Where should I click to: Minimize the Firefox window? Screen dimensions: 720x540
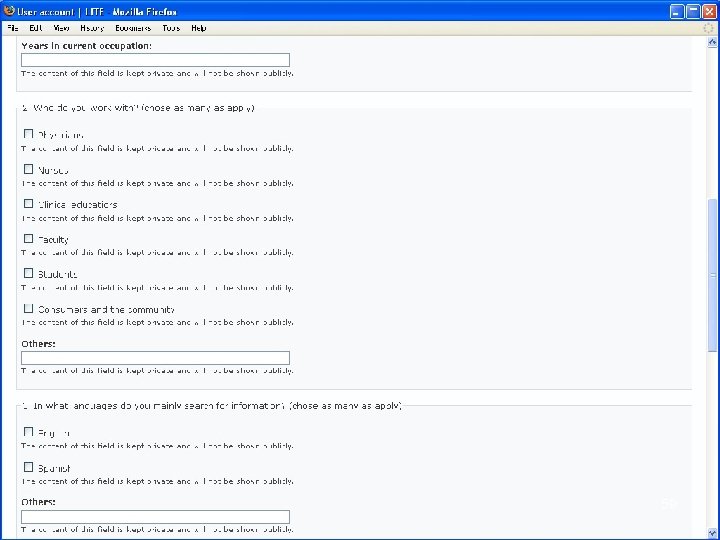677,11
